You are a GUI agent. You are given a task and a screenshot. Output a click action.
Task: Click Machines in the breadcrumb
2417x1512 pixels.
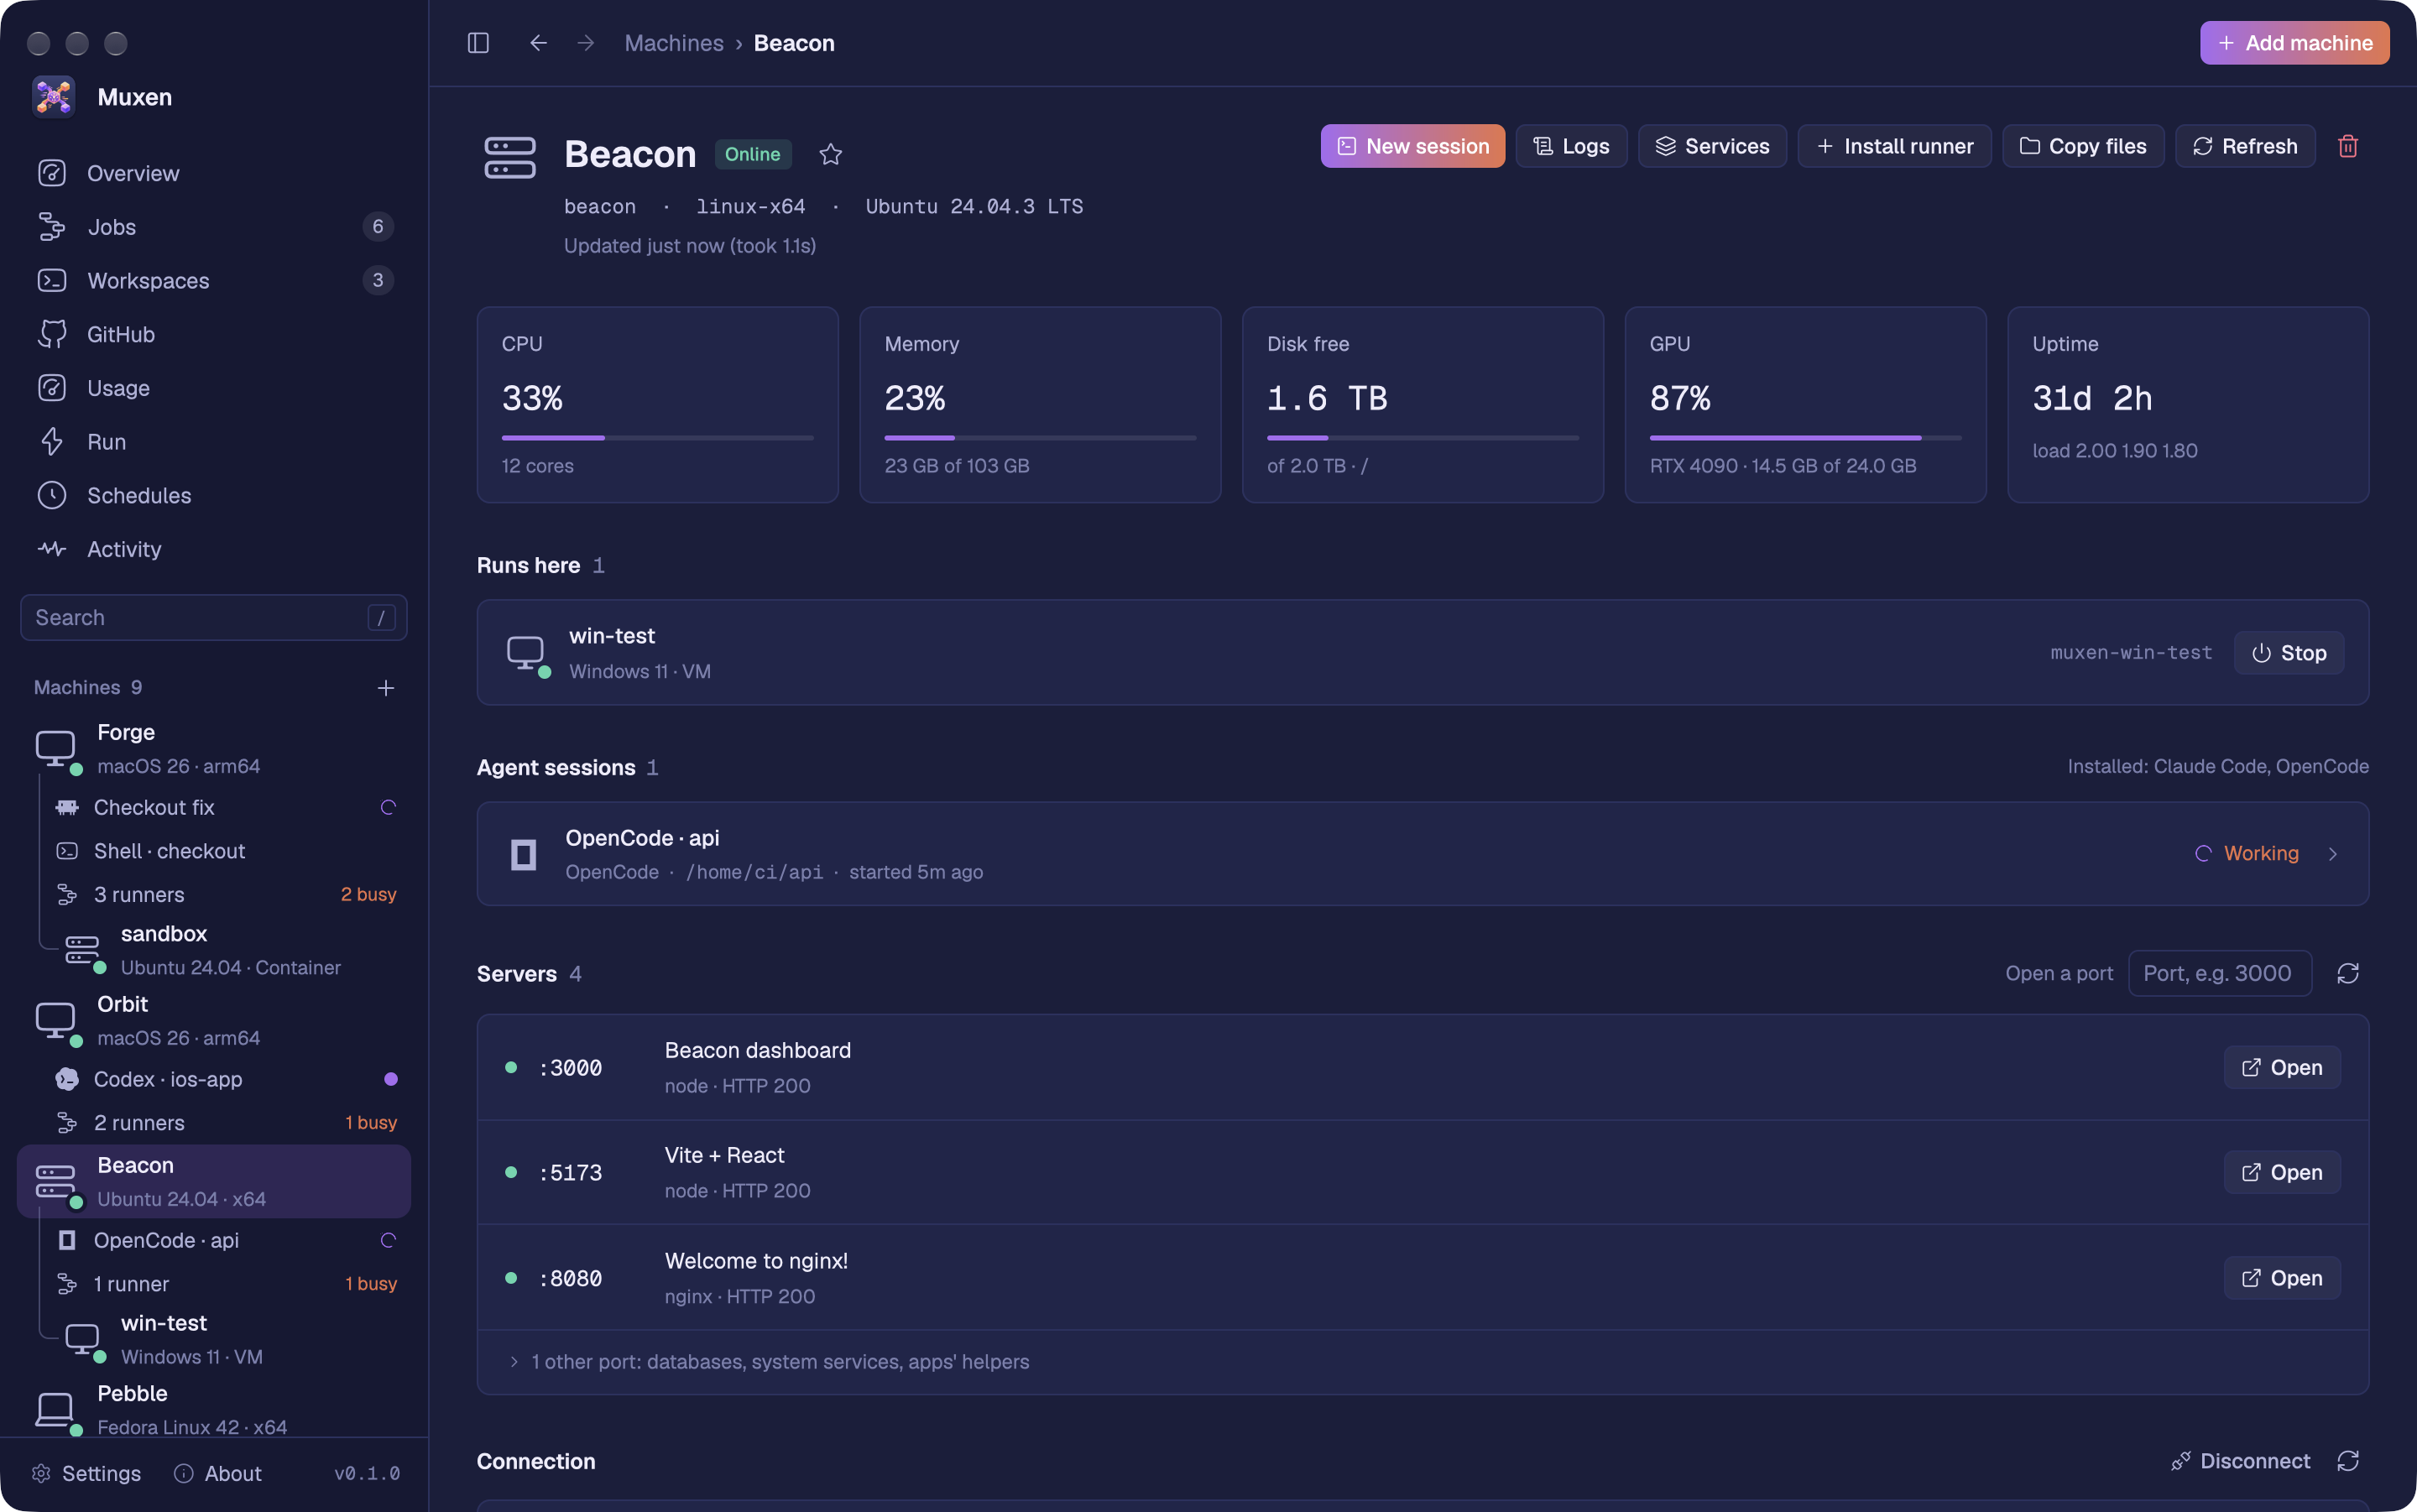click(673, 43)
